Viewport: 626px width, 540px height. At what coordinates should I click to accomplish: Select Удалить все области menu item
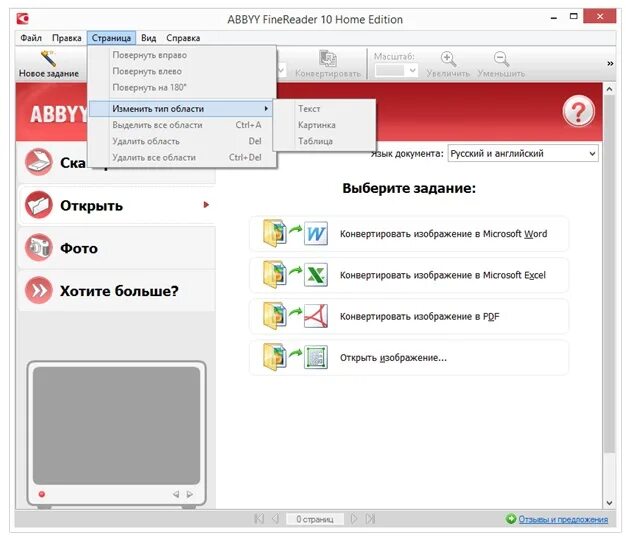182,157
